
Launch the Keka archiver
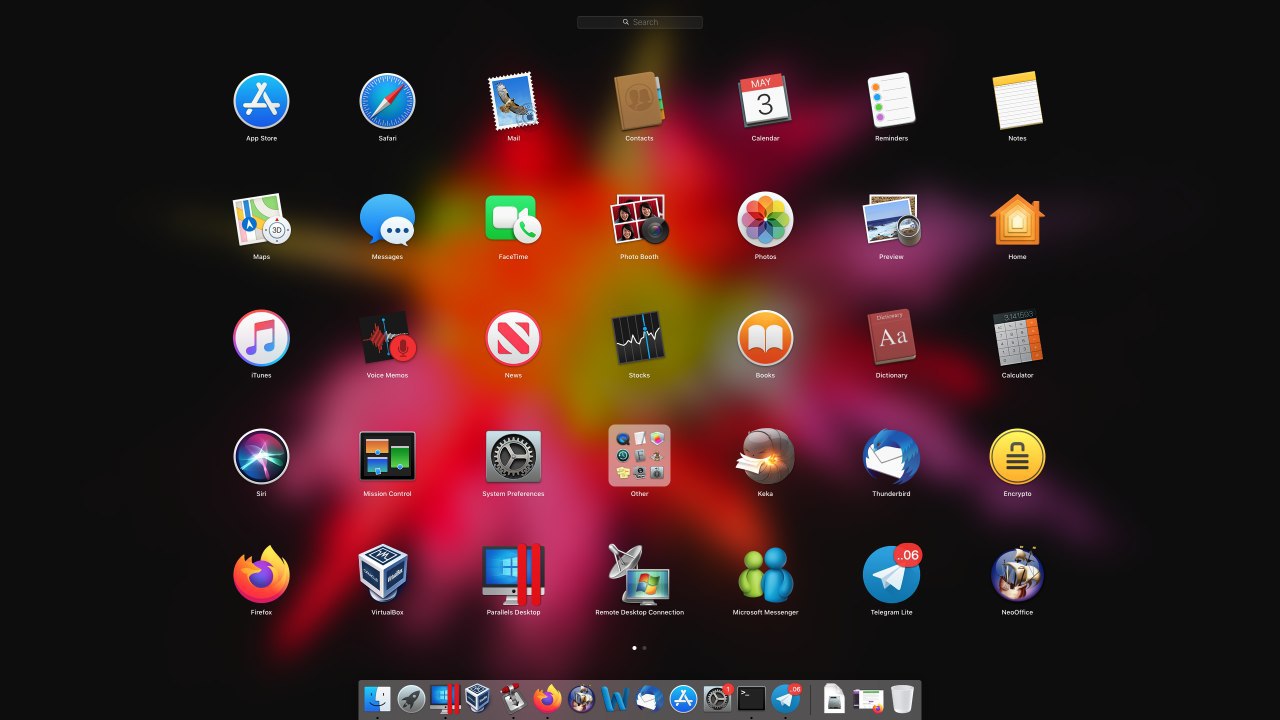[765, 456]
